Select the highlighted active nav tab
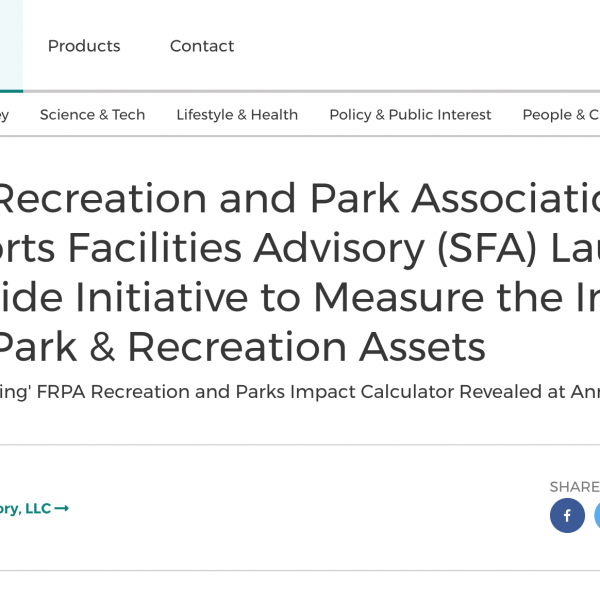 [11, 46]
